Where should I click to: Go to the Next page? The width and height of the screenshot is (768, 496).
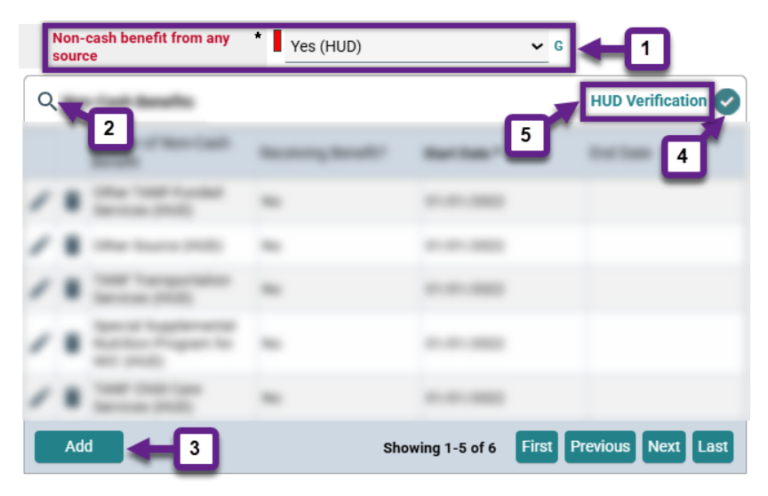[x=664, y=447]
